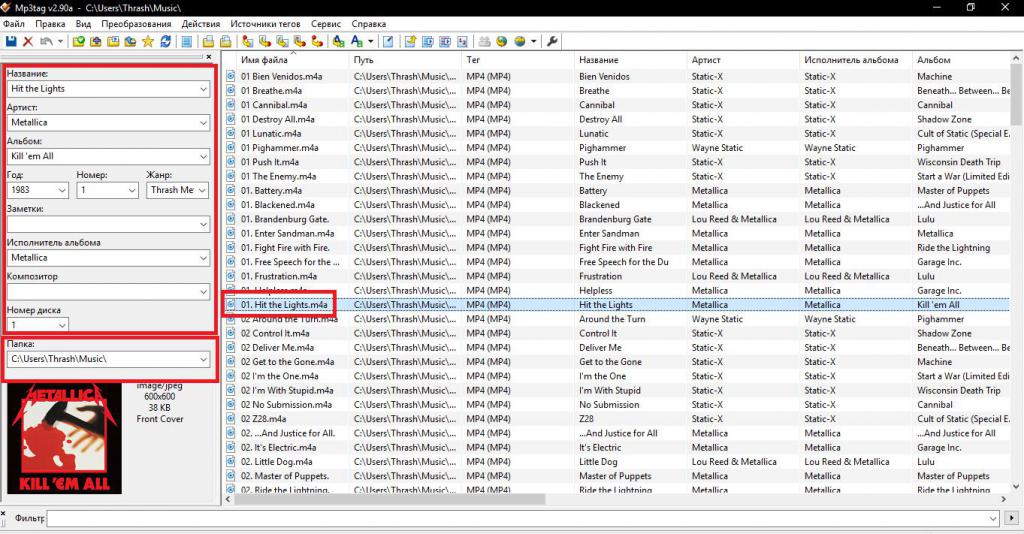Sort by the 'Артист' column header
This screenshot has height=534, width=1024.
click(743, 59)
